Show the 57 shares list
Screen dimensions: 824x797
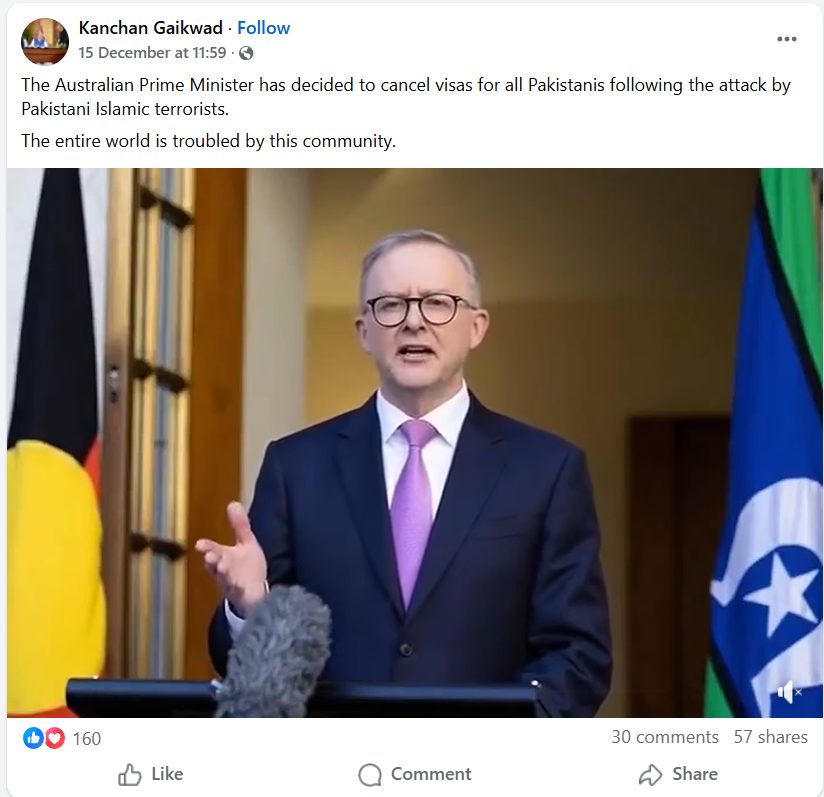[770, 737]
